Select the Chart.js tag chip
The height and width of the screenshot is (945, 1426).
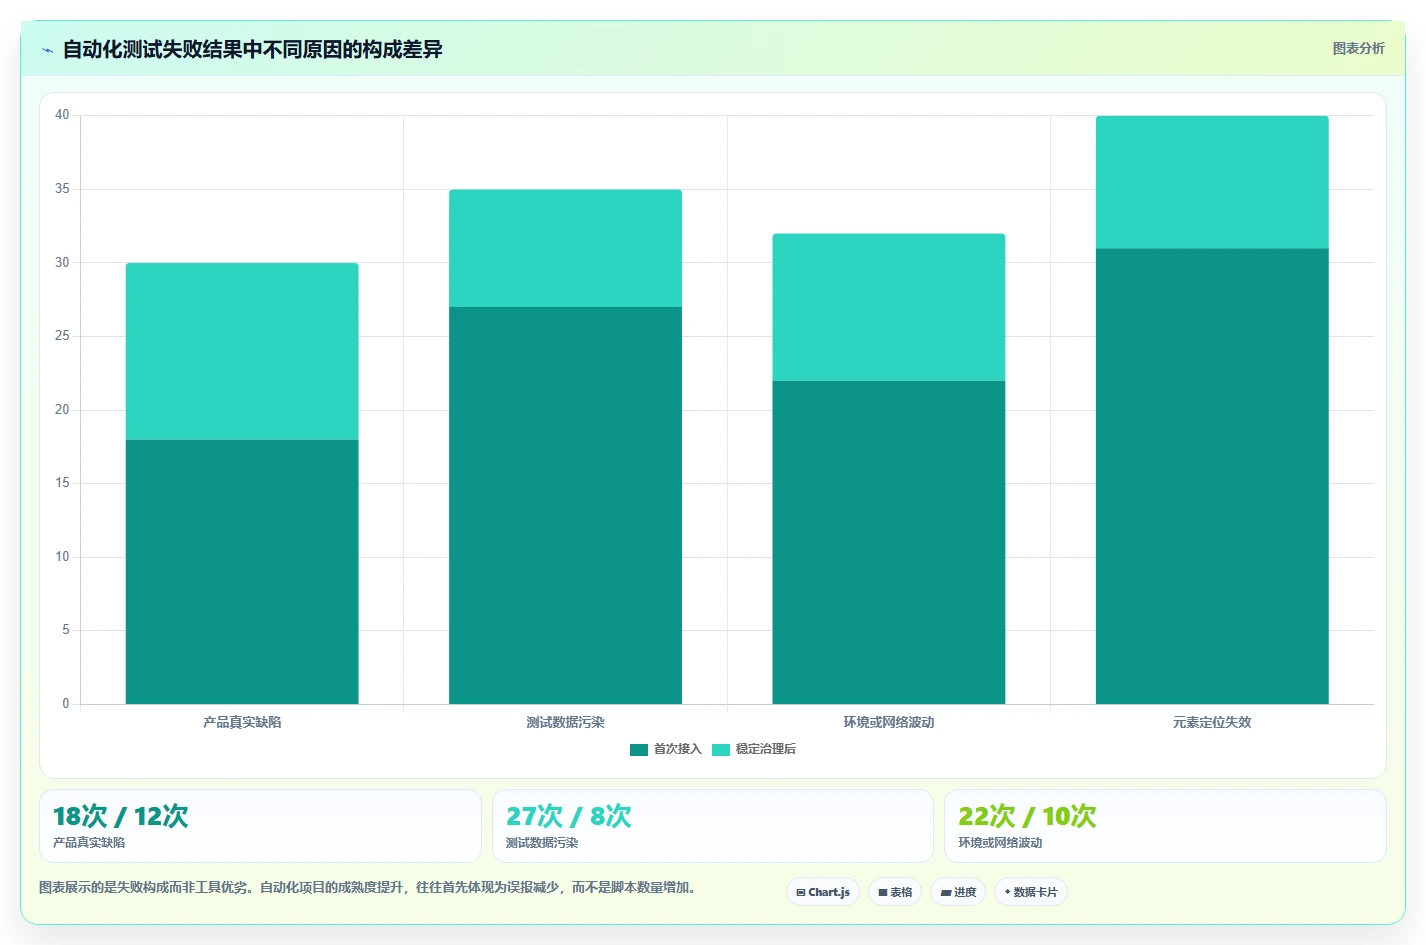pos(823,892)
